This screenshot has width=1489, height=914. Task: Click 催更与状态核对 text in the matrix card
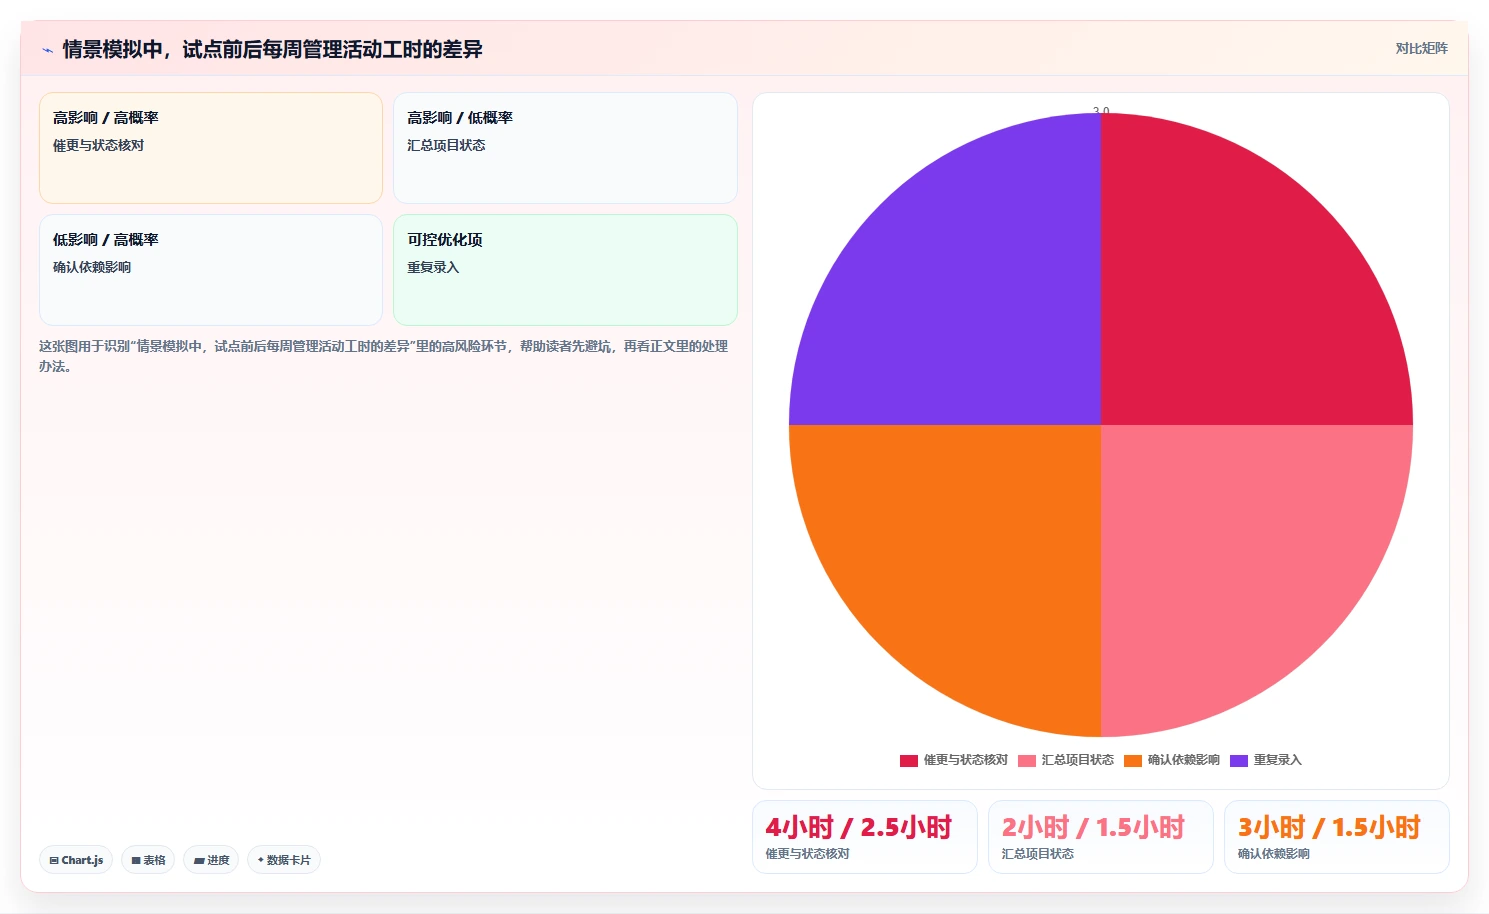click(x=98, y=146)
